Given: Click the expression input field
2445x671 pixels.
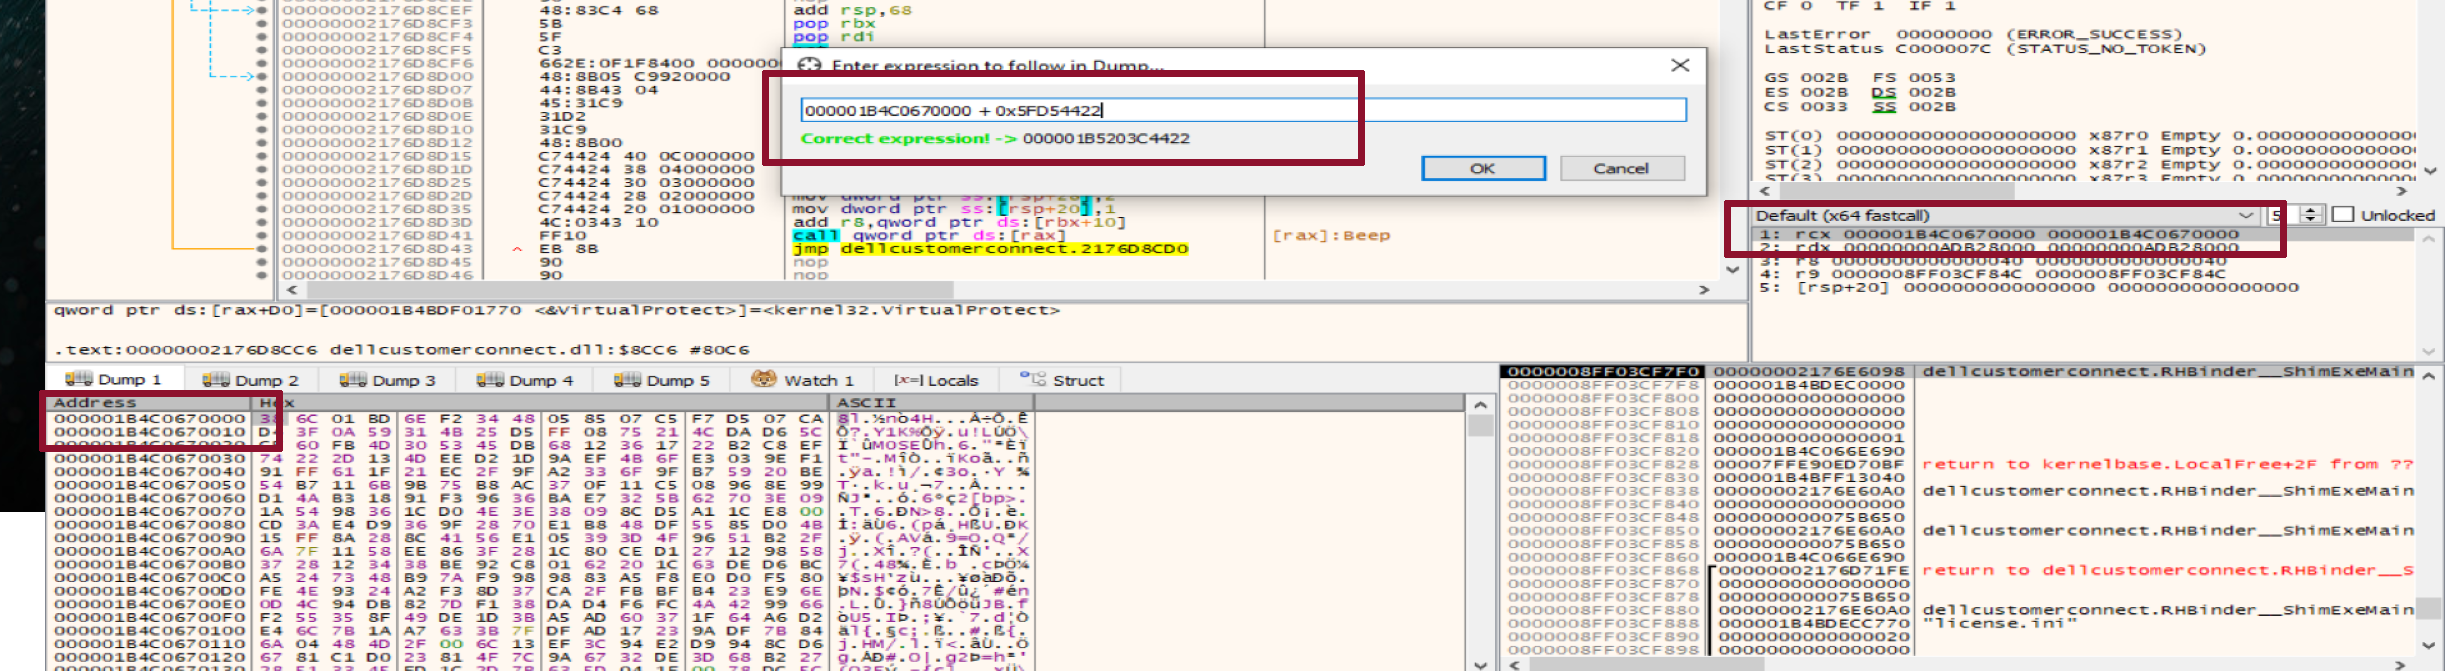Looking at the screenshot, I should (1243, 110).
